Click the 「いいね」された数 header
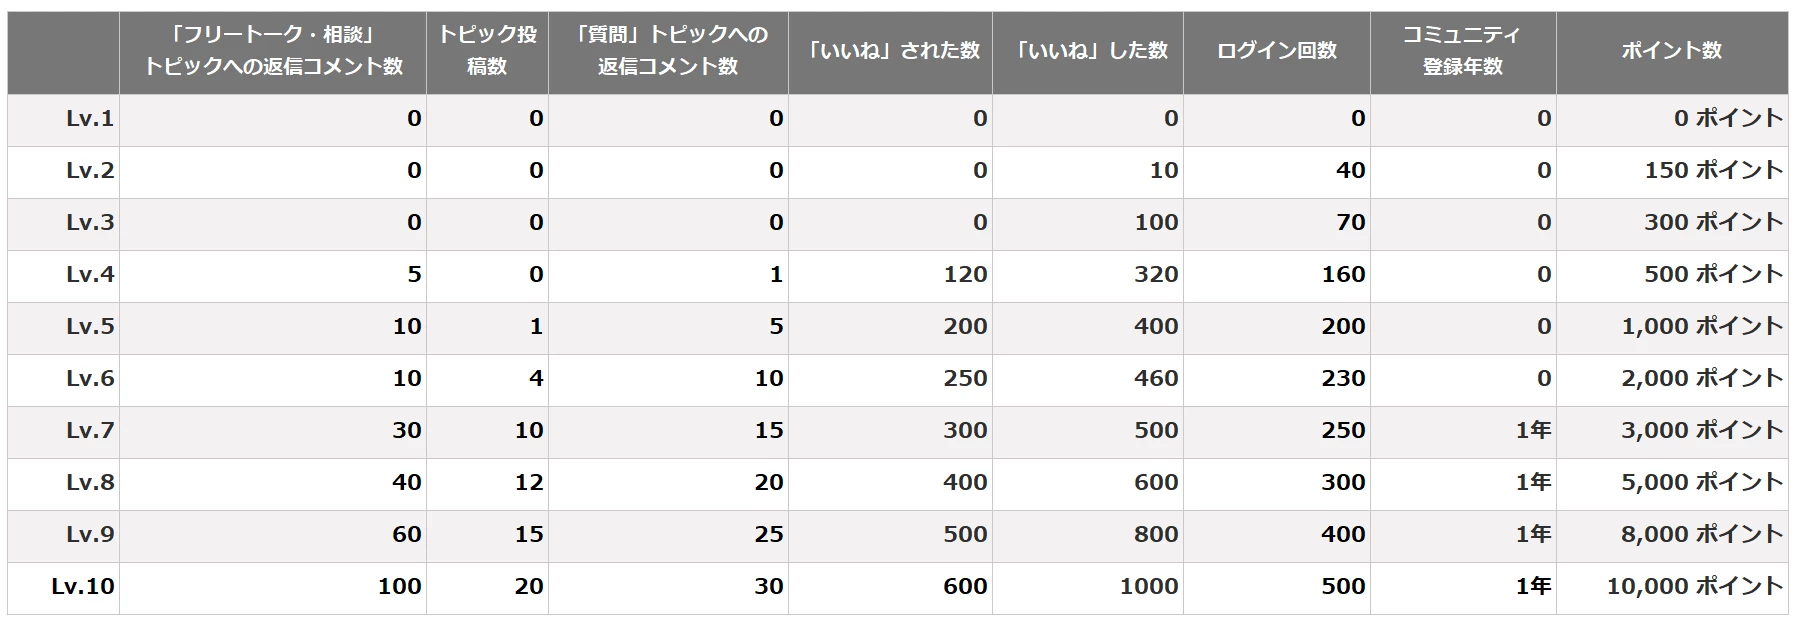Viewport: 1806px width, 625px height. [890, 50]
